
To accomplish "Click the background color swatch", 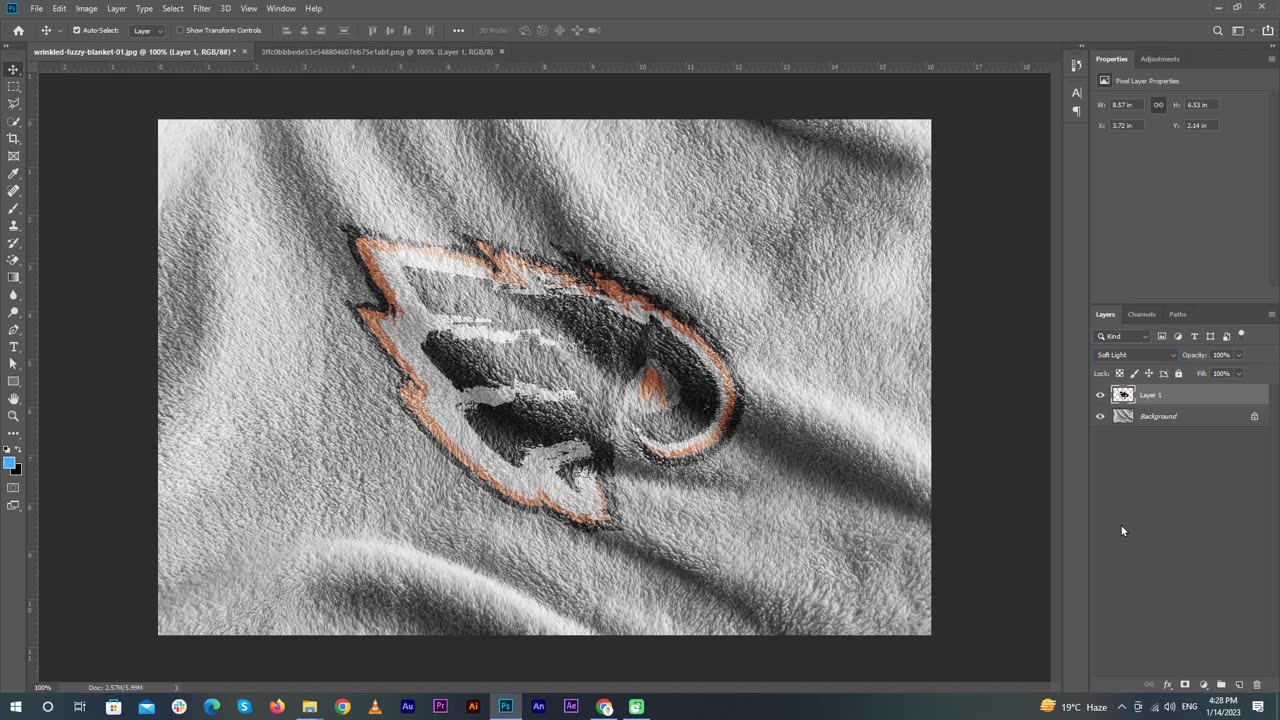I will click(16, 469).
